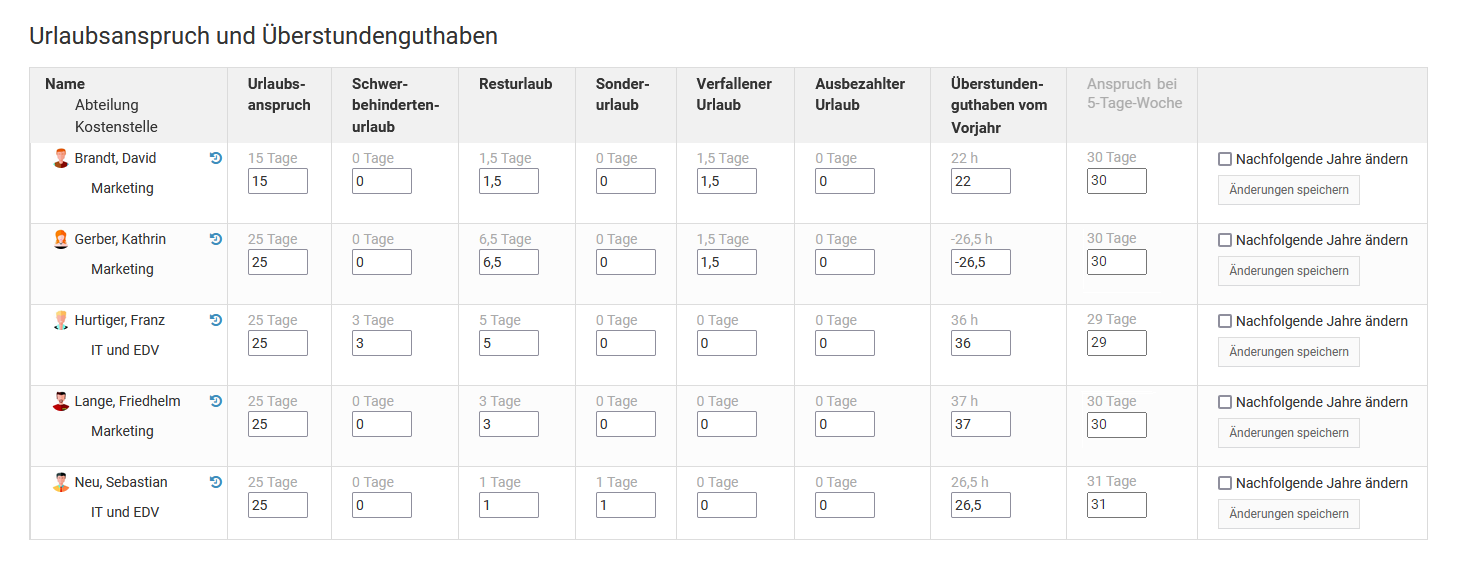1457x573 pixels.
Task: Click Kathrin Gerber's avatar icon
Action: 61,239
